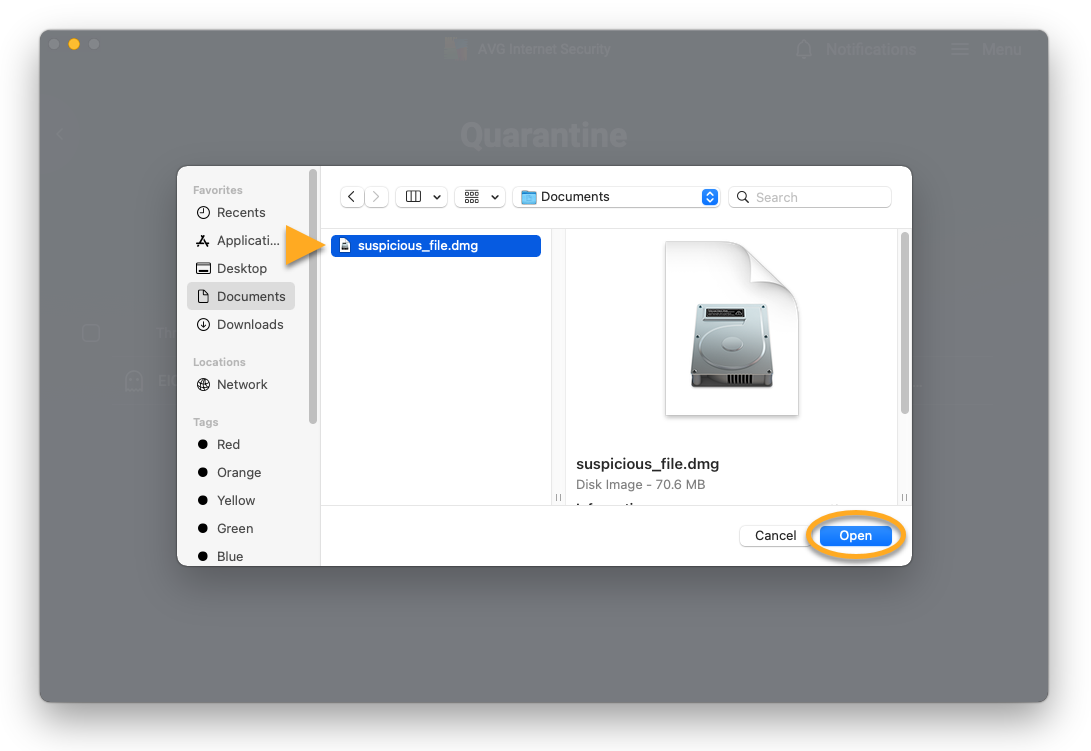Select suspicious_file.dmg in the file list
The image size is (1091, 751).
tap(436, 246)
